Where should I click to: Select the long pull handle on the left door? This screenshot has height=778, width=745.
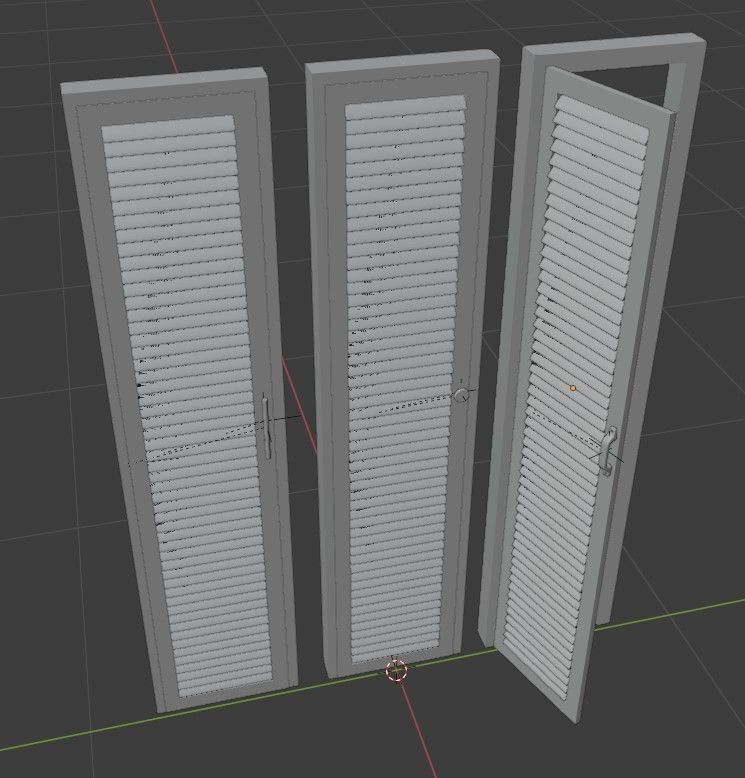267,427
